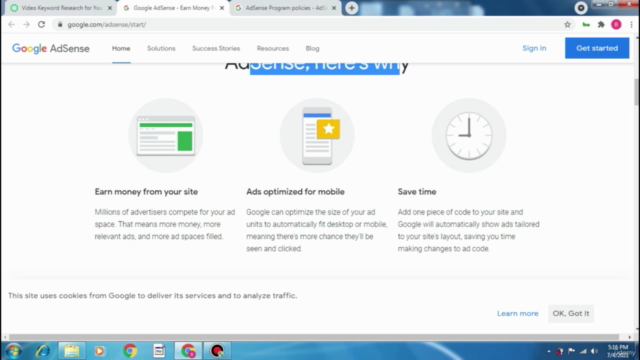This screenshot has width=640, height=360.
Task: Open the Chrome icon next to media player
Action: 130,351
